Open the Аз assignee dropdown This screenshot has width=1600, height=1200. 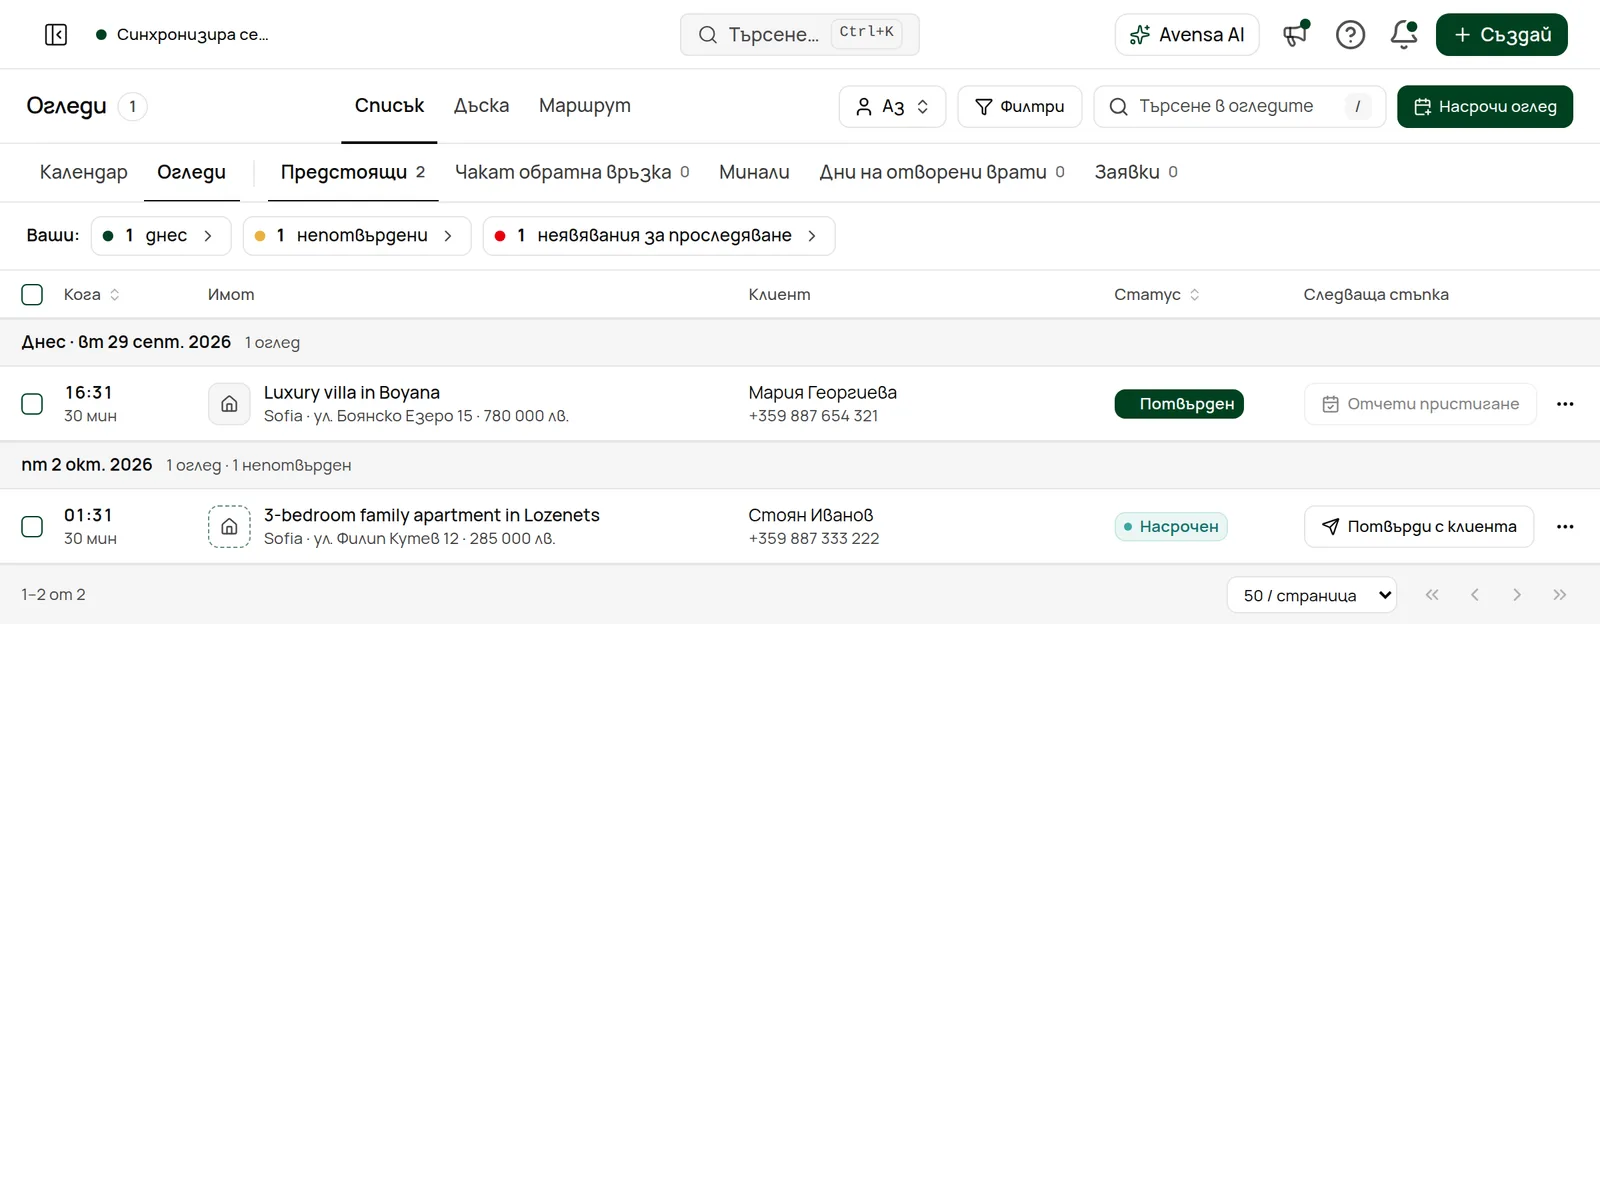[x=892, y=107]
